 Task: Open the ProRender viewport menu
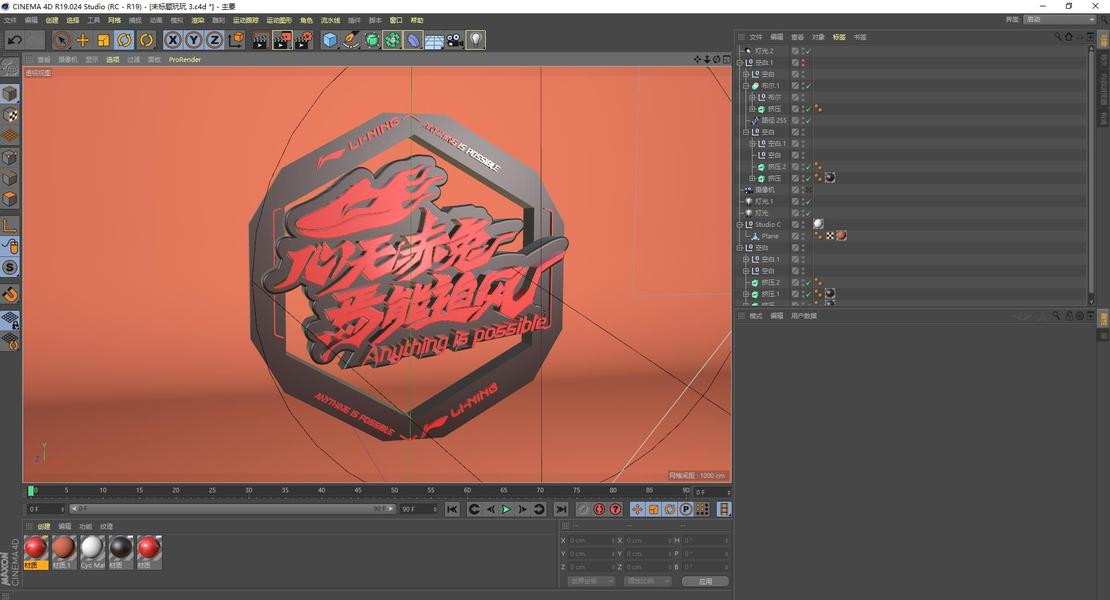tap(185, 60)
